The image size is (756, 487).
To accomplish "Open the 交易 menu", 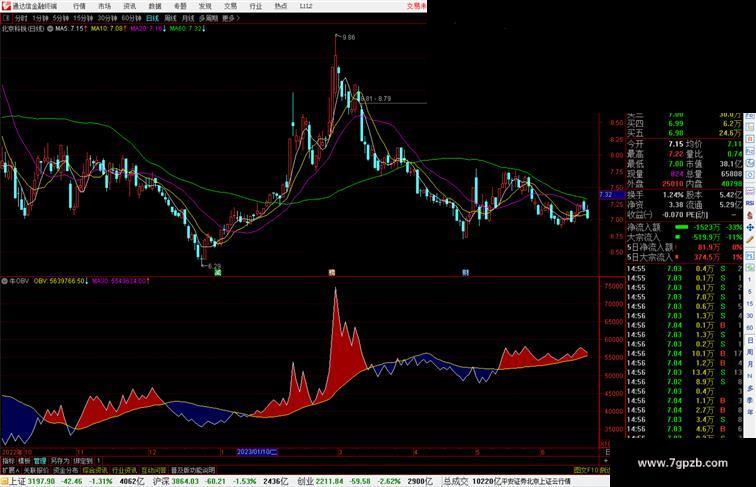I will [x=230, y=6].
